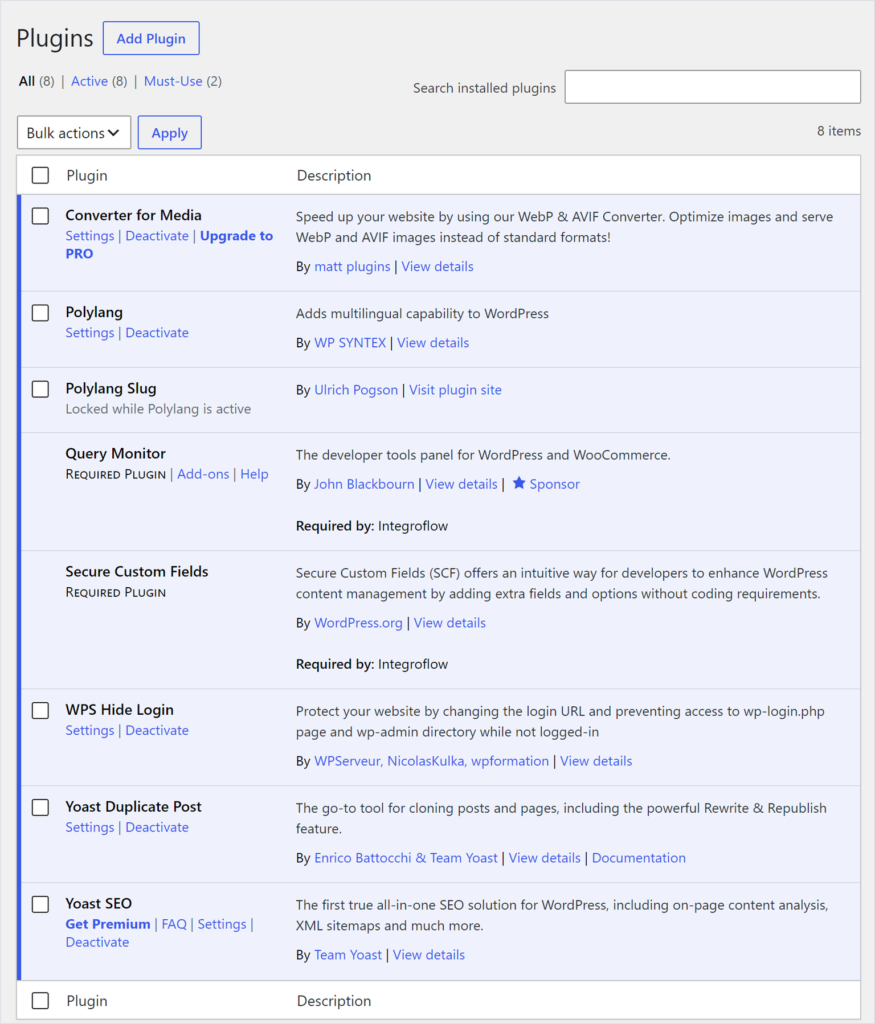Viewport: 875px width, 1024px height.
Task: Tick the Polylang Slug checkbox
Action: pyautogui.click(x=40, y=389)
